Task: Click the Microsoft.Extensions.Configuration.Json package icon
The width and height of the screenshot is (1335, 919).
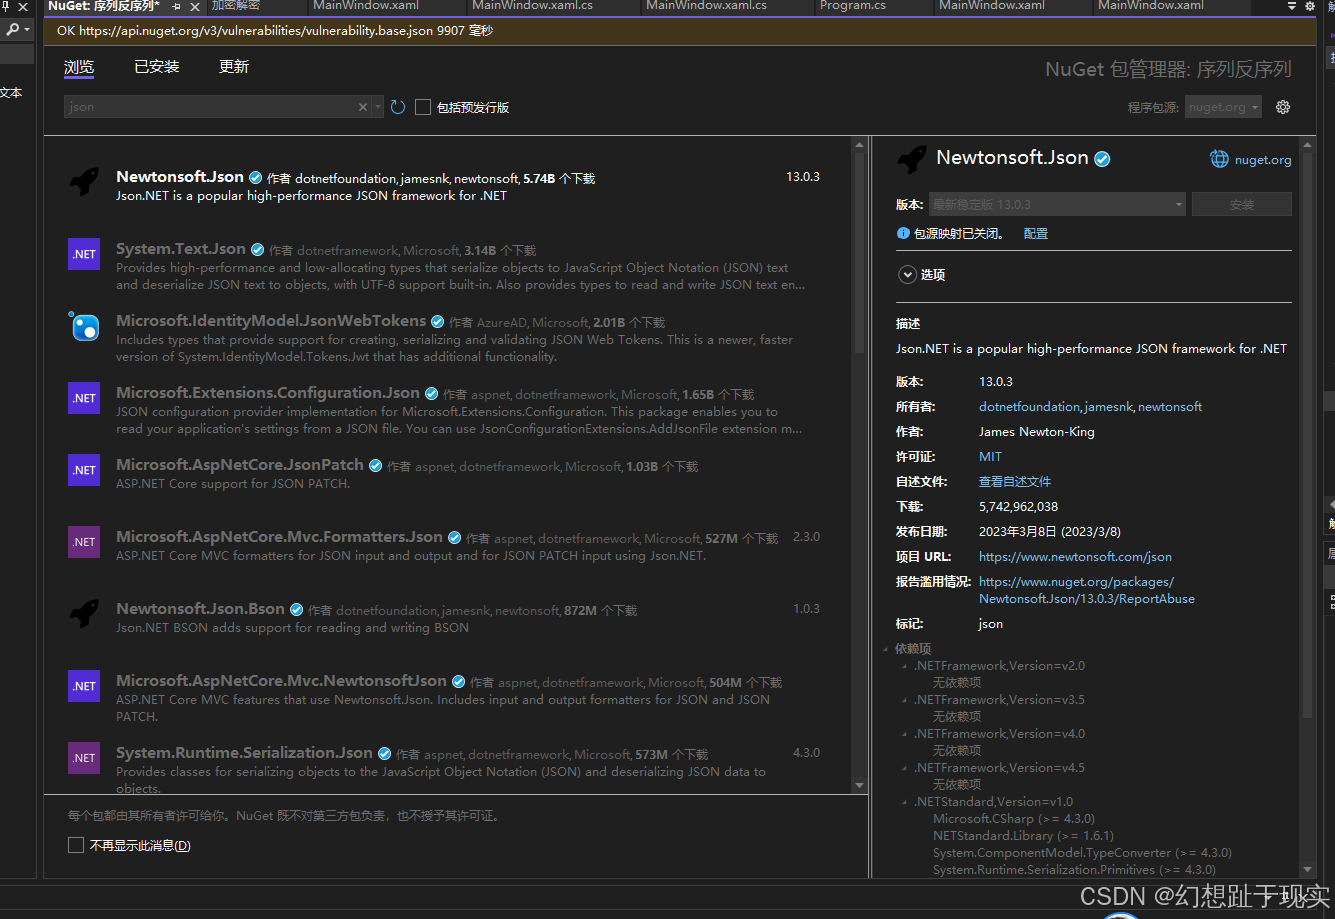Action: click(84, 398)
